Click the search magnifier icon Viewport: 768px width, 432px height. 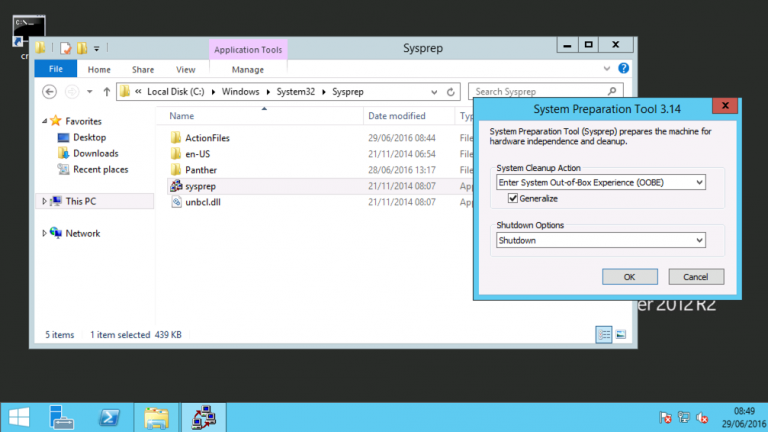[x=612, y=92]
